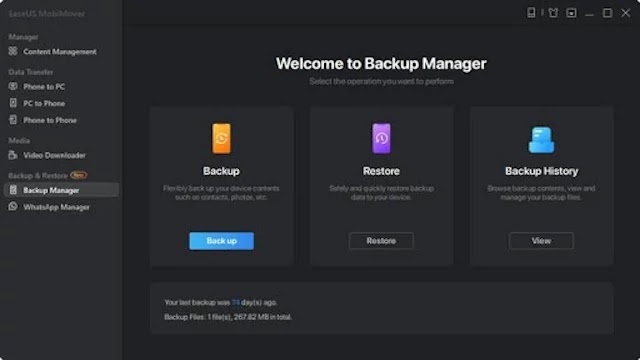Select PC to Phone in sidebar
Viewport: 640px width, 360px height.
tap(44, 103)
